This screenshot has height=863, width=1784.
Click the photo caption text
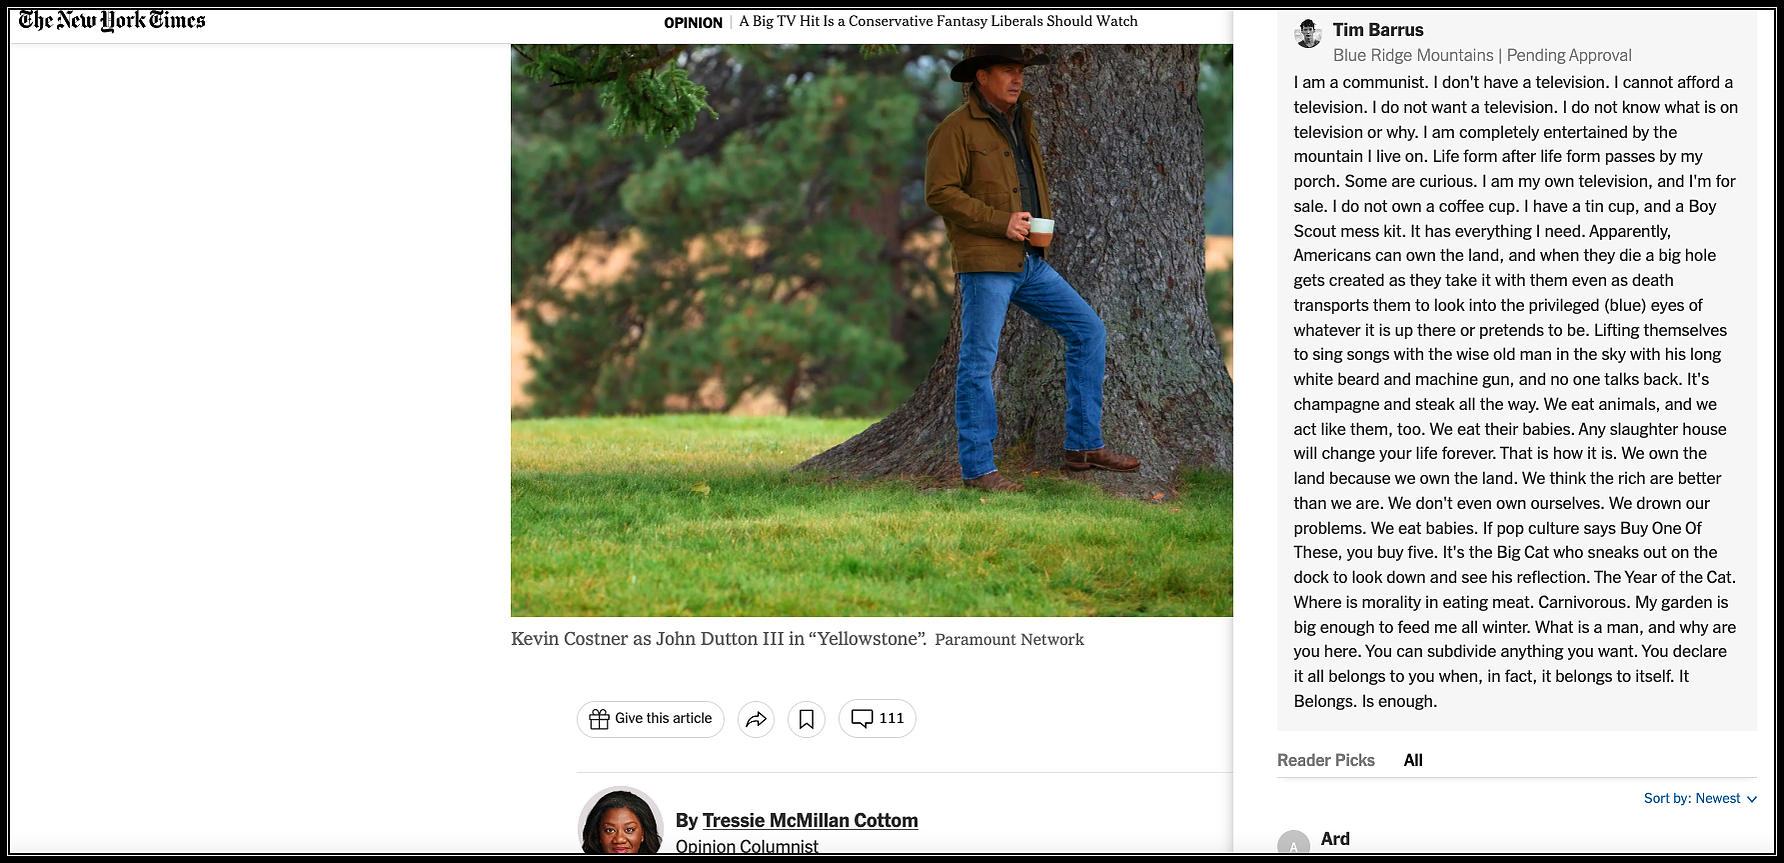tap(718, 639)
